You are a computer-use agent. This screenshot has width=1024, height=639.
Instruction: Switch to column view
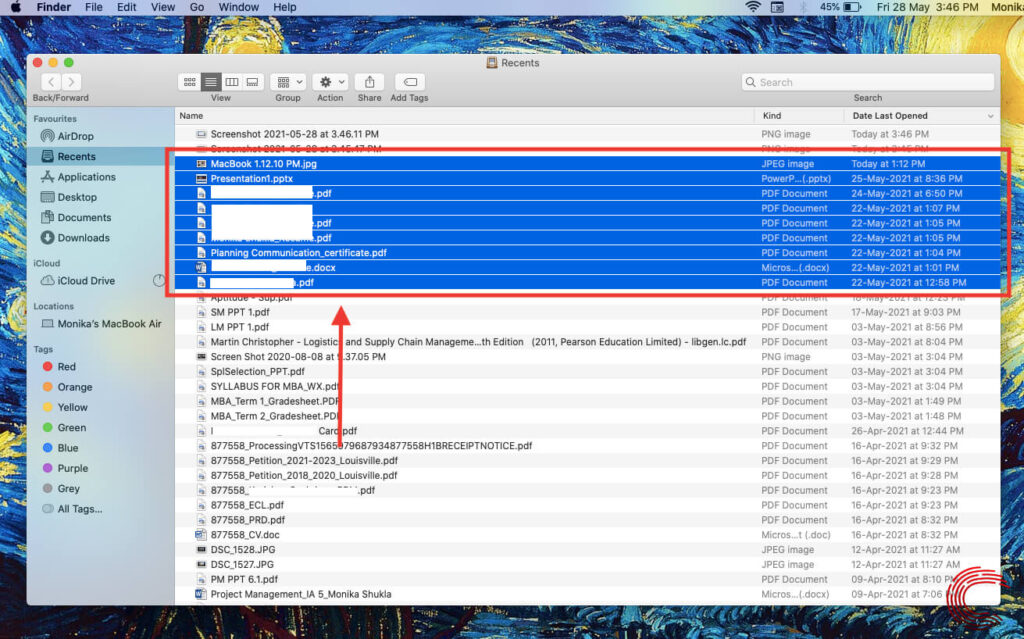(x=231, y=82)
